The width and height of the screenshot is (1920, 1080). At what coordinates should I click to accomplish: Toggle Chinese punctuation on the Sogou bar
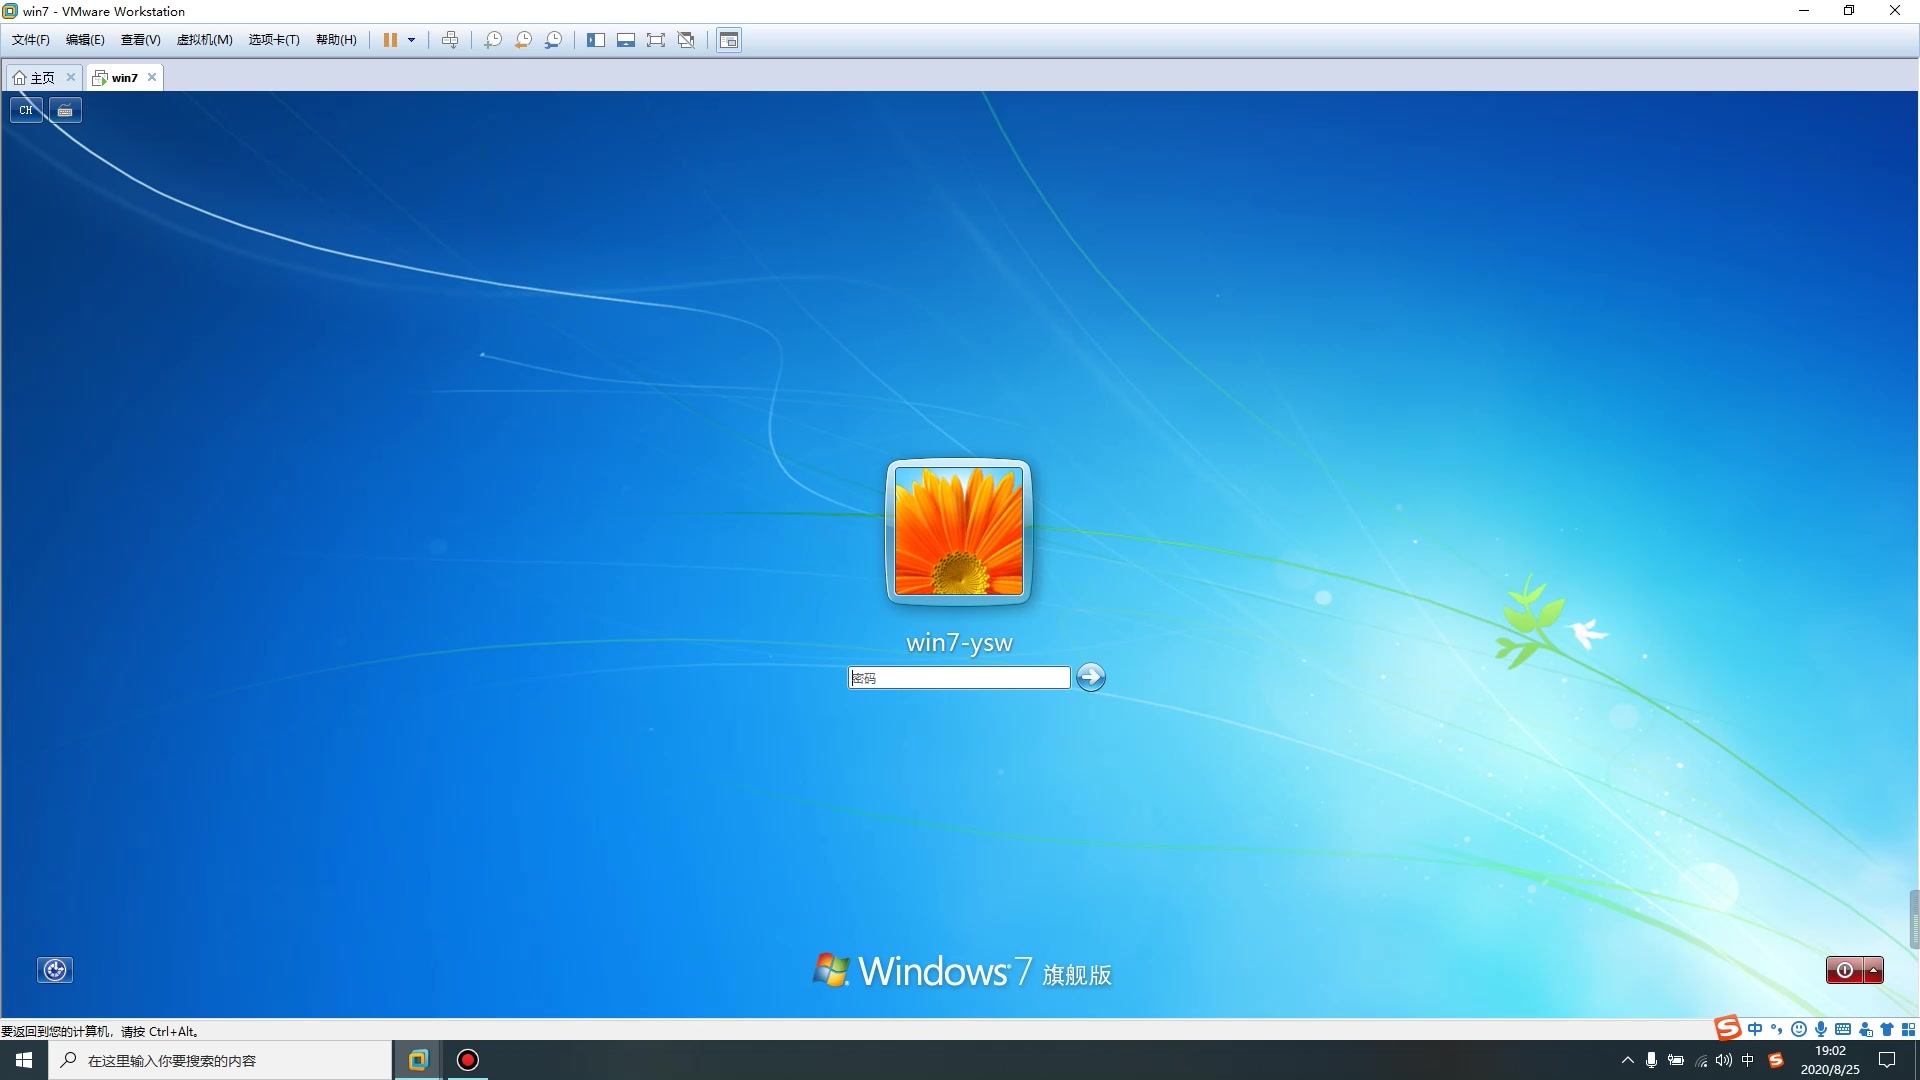(1777, 1029)
